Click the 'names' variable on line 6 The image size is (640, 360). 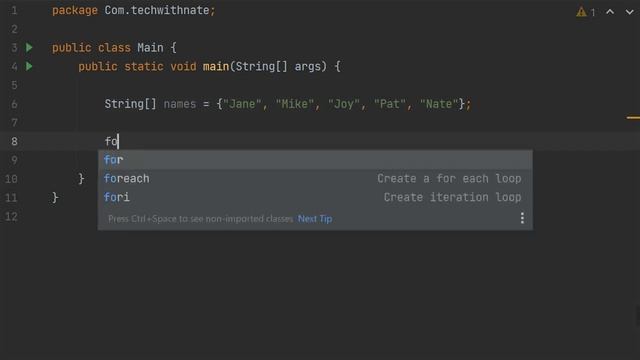click(x=180, y=104)
